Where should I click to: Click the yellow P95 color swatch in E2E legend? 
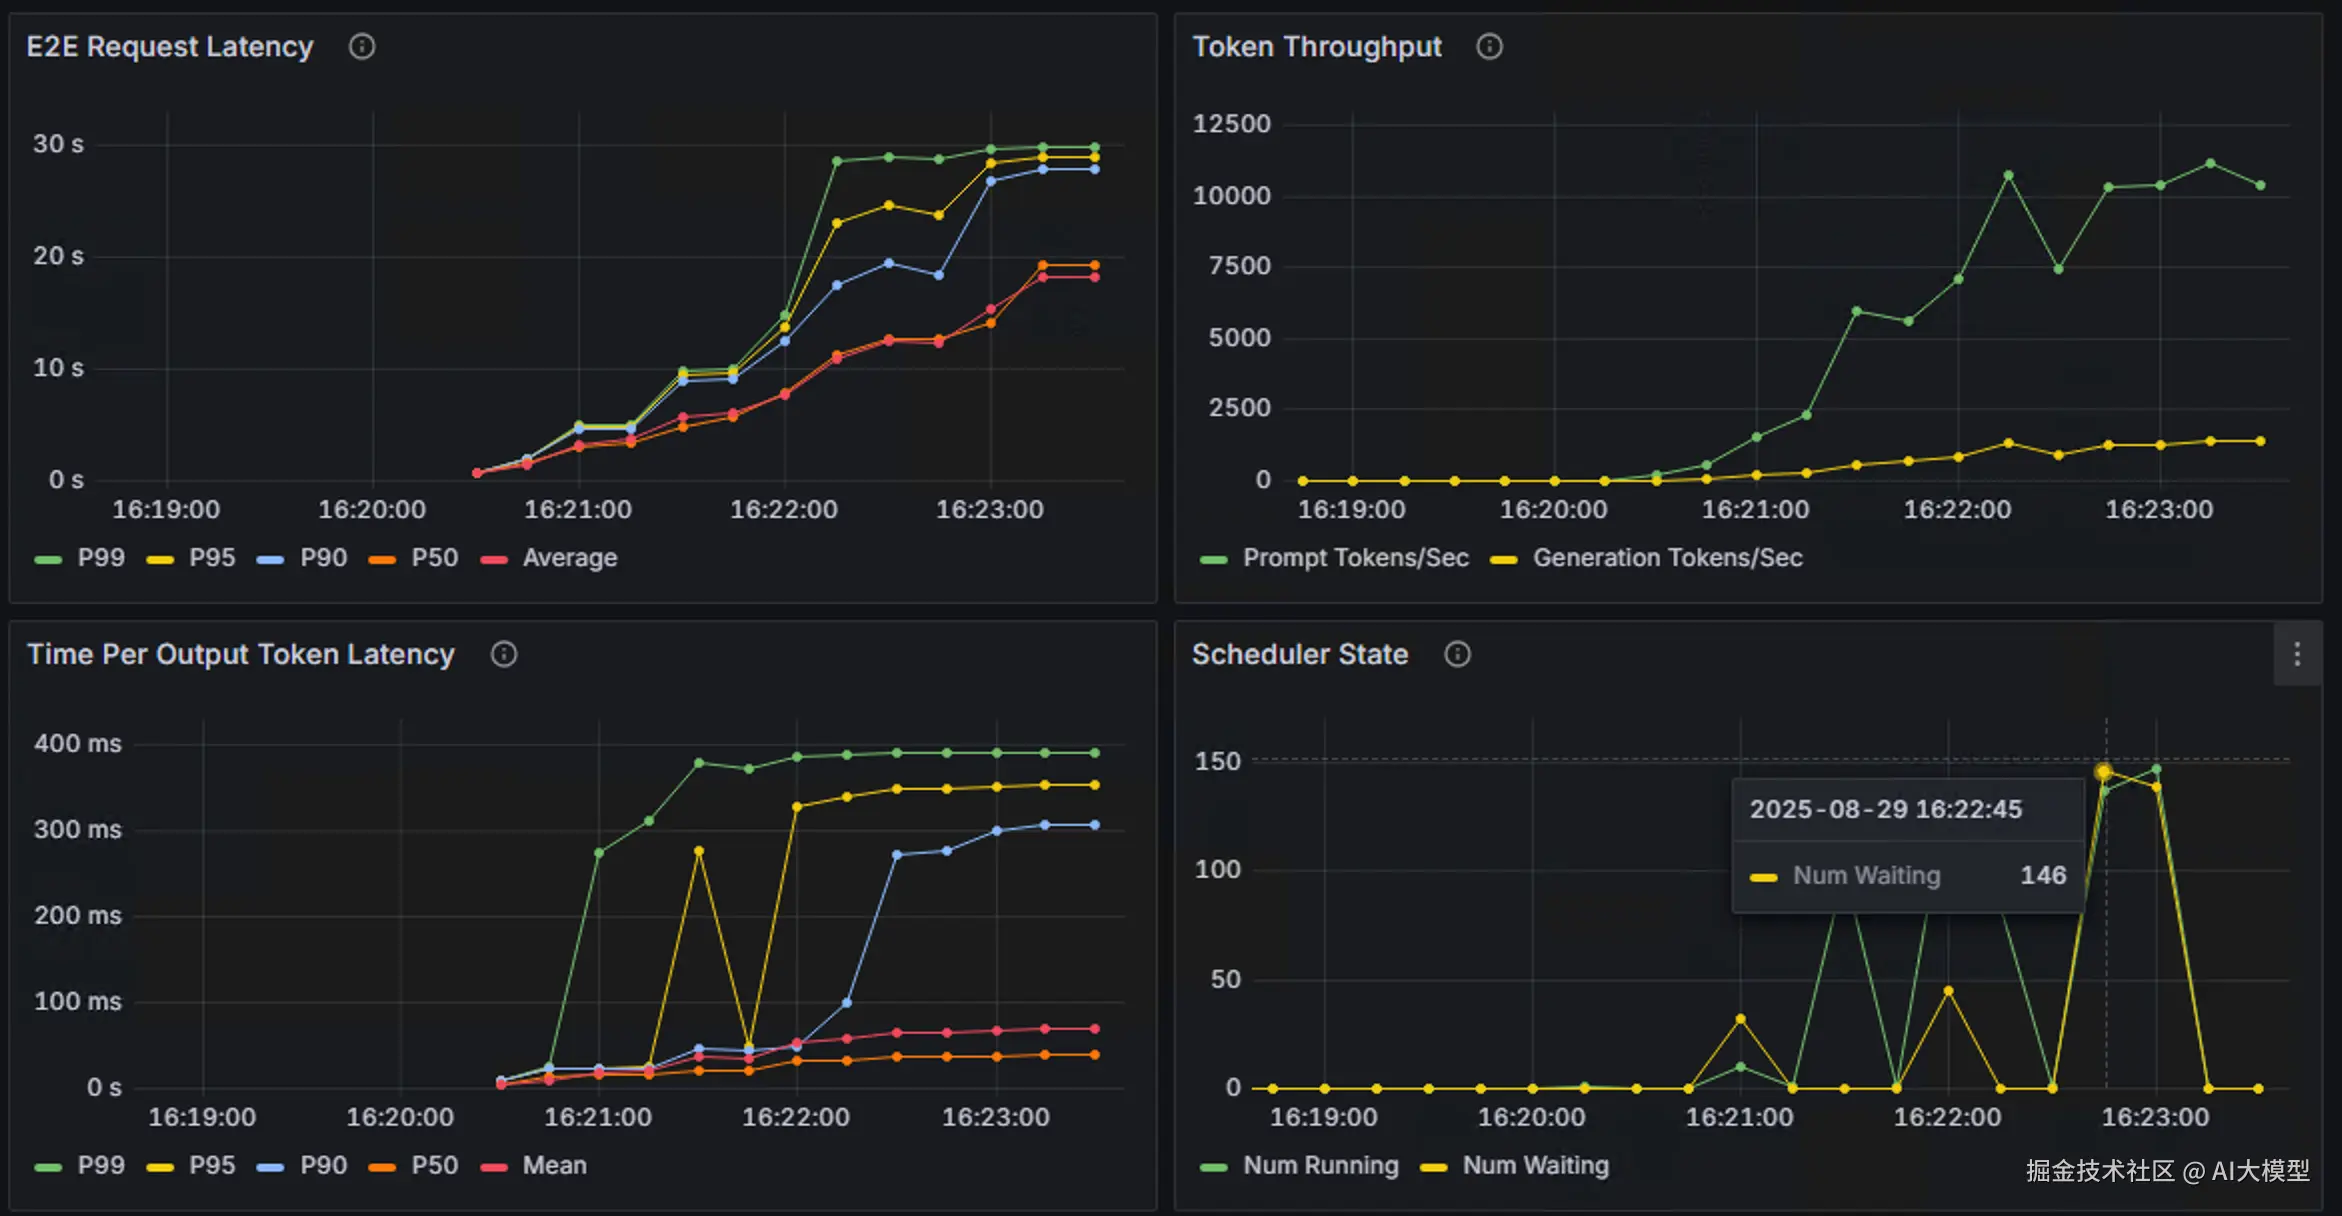pyautogui.click(x=160, y=560)
